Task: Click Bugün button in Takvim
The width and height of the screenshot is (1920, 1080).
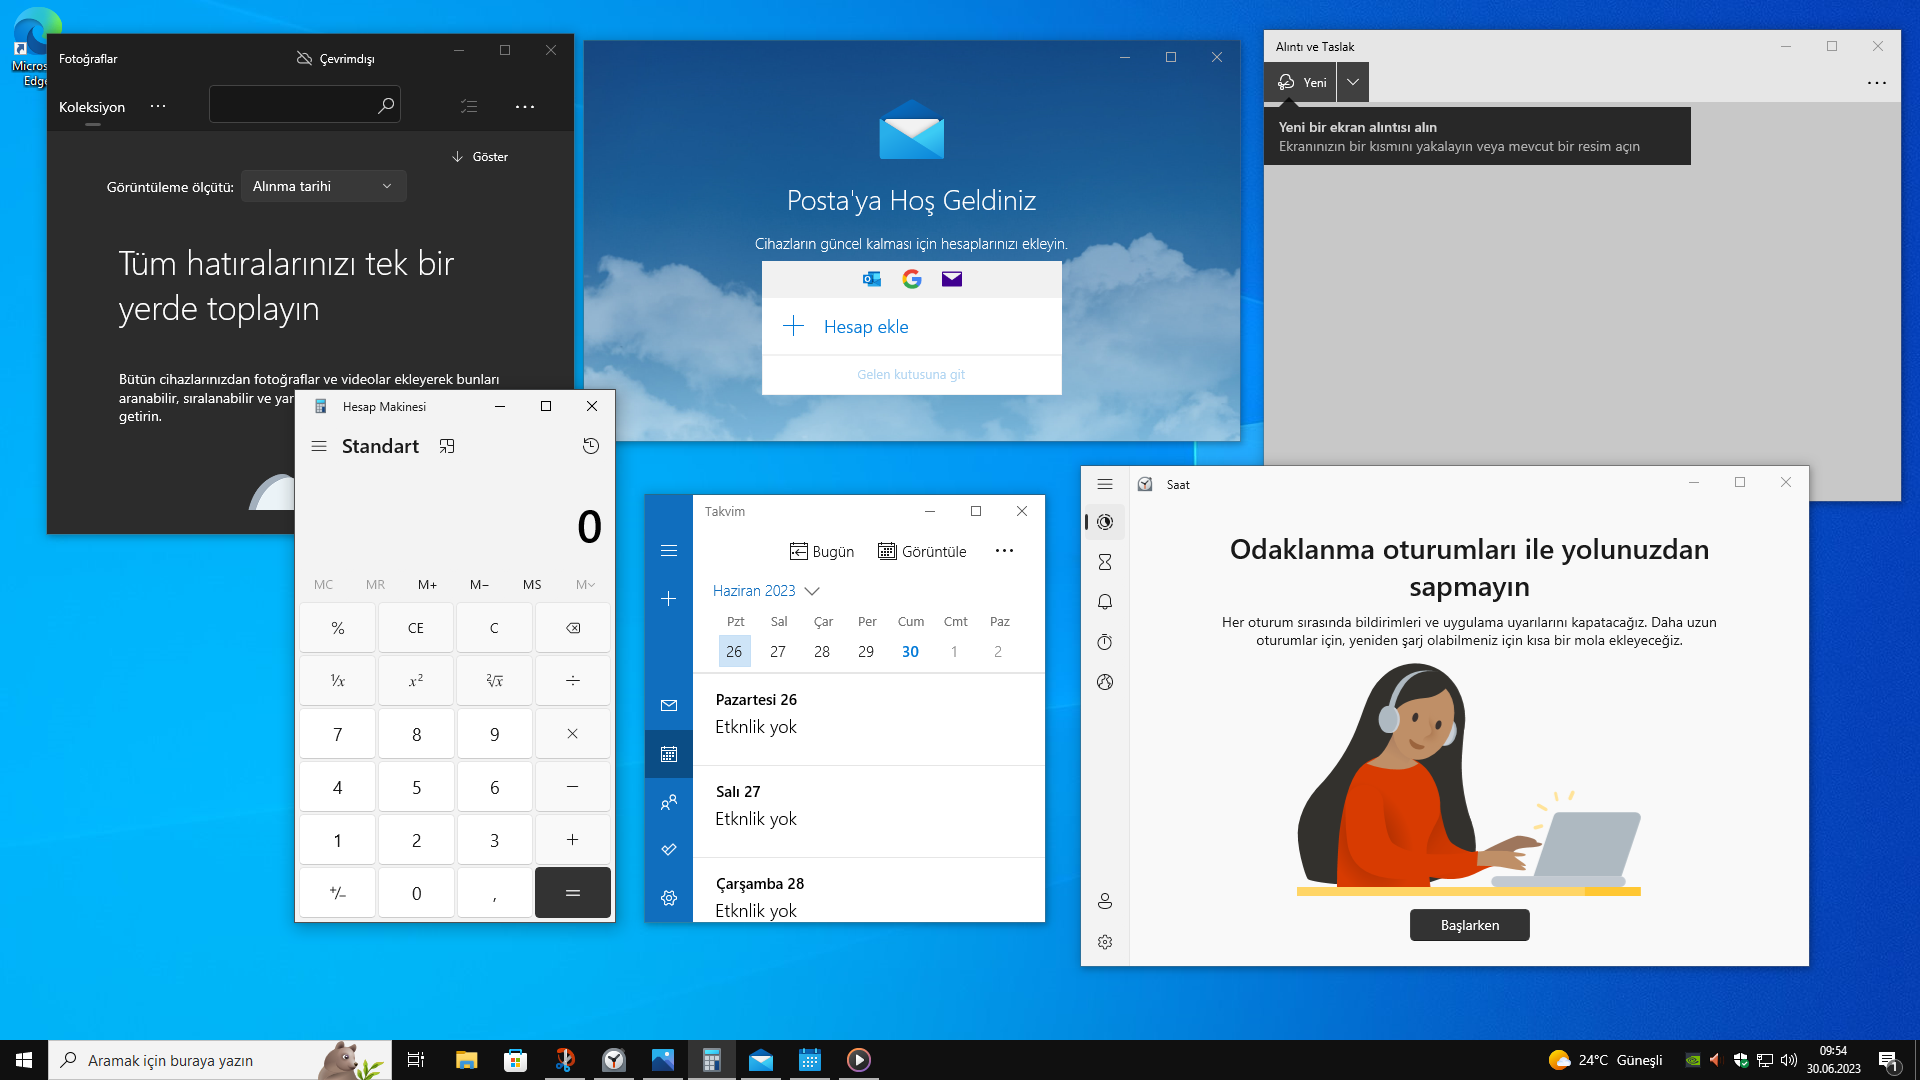Action: (821, 551)
